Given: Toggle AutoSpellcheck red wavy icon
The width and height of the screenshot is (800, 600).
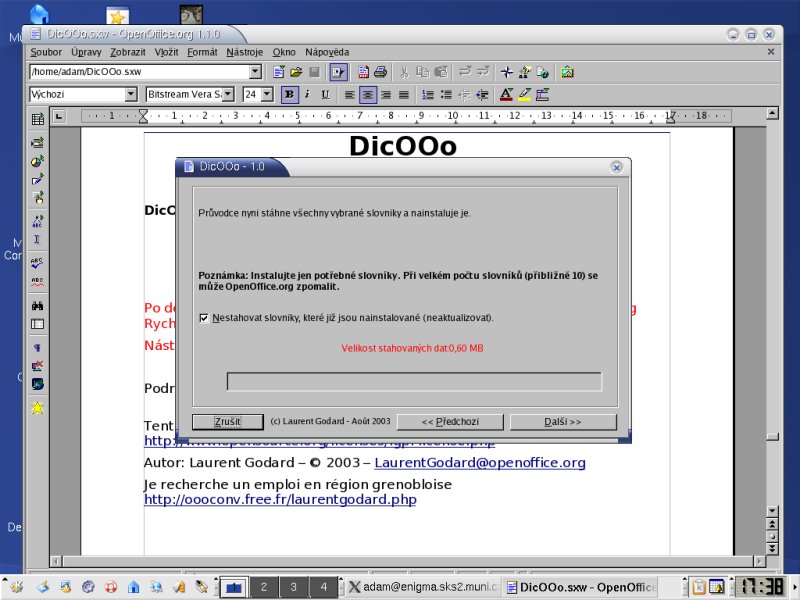Looking at the screenshot, I should 37,282.
